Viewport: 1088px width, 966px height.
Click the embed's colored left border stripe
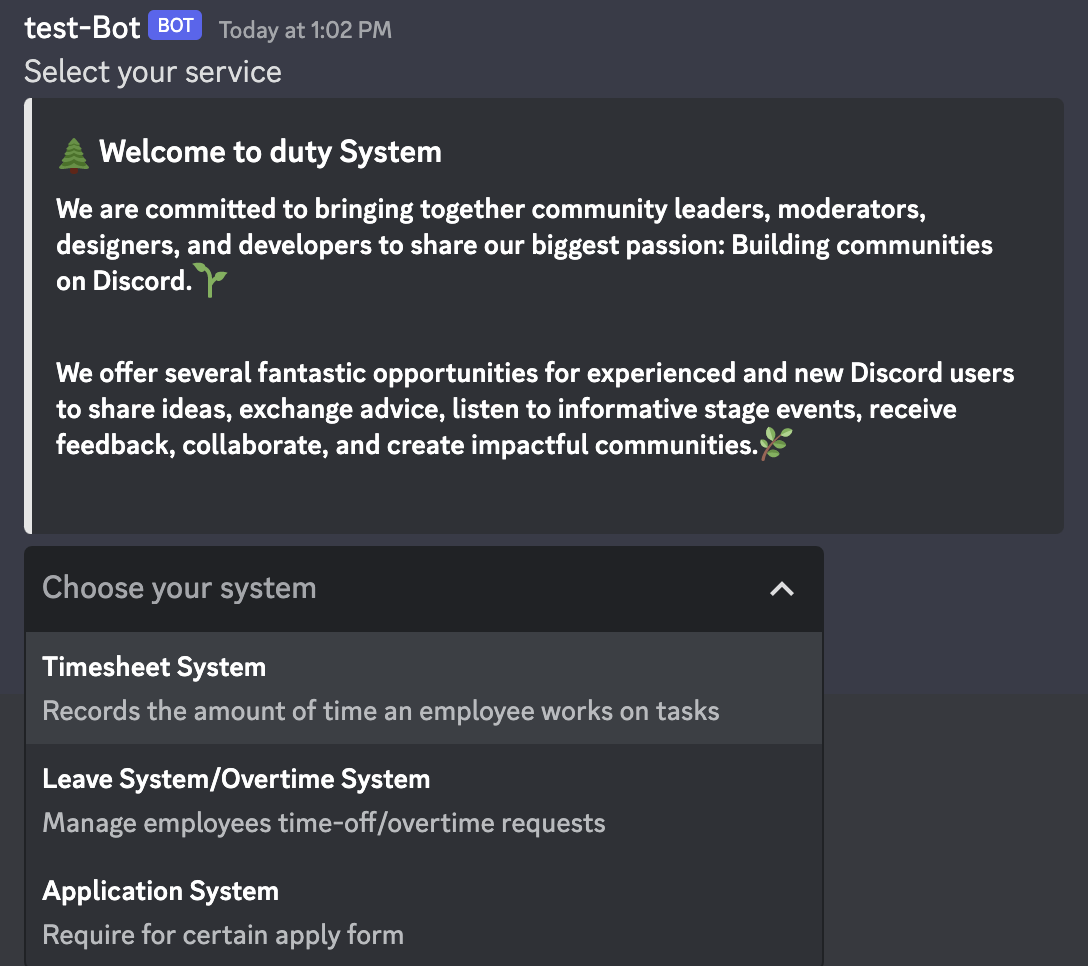(27, 315)
